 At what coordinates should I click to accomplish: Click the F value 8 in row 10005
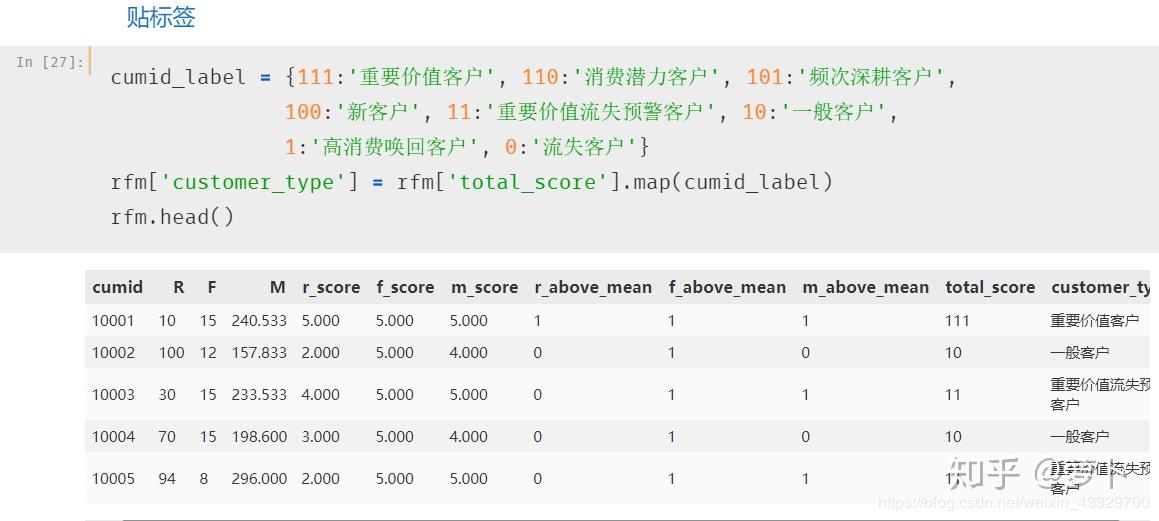coord(204,479)
